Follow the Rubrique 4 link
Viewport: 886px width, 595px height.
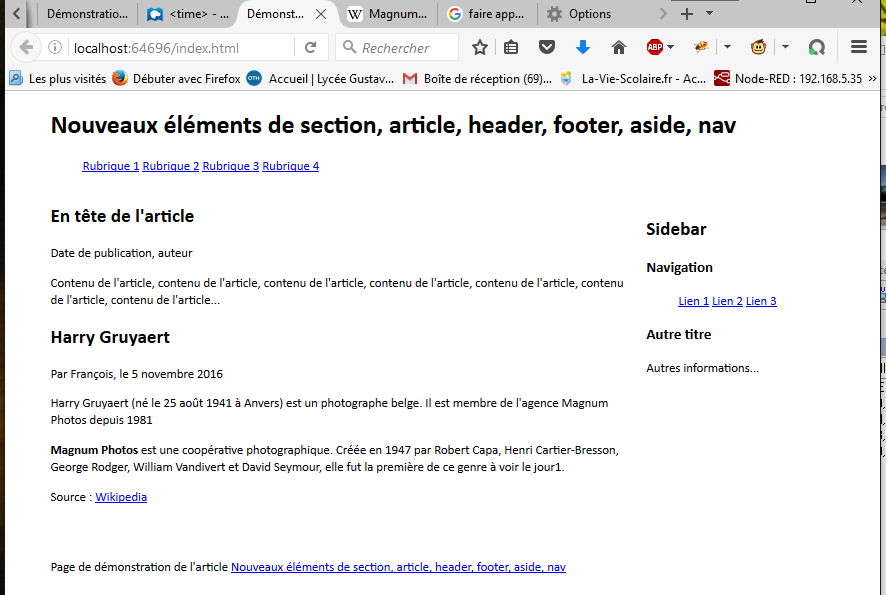click(290, 166)
